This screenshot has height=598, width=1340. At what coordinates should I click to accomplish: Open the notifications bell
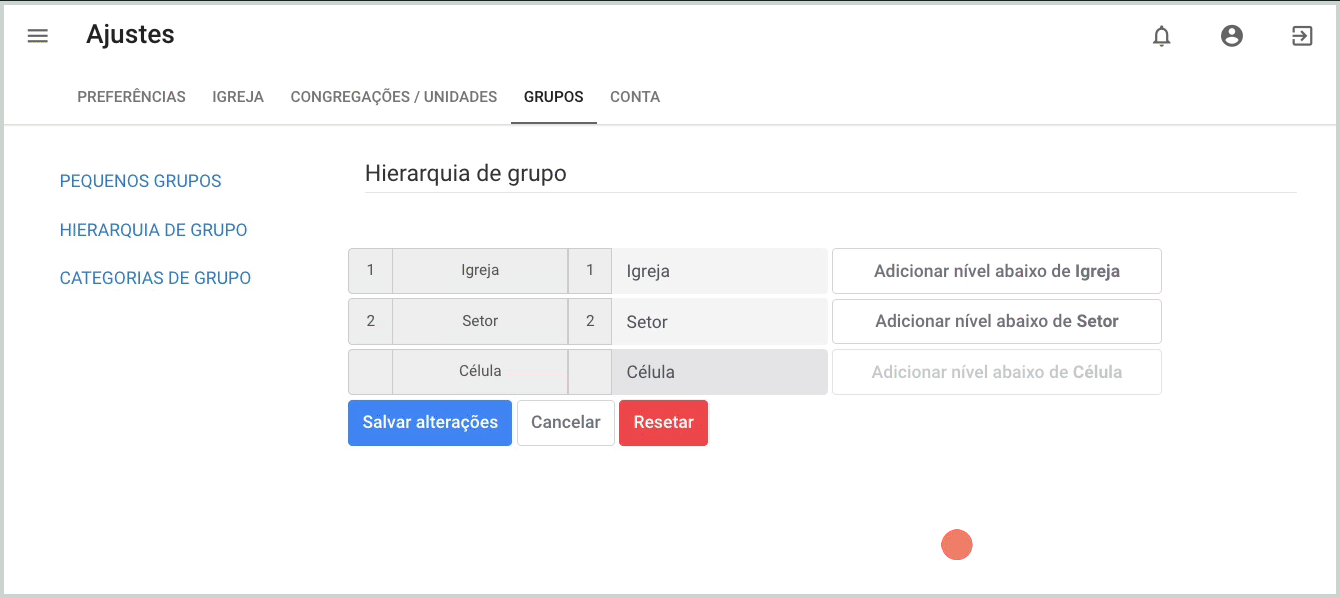click(1161, 36)
